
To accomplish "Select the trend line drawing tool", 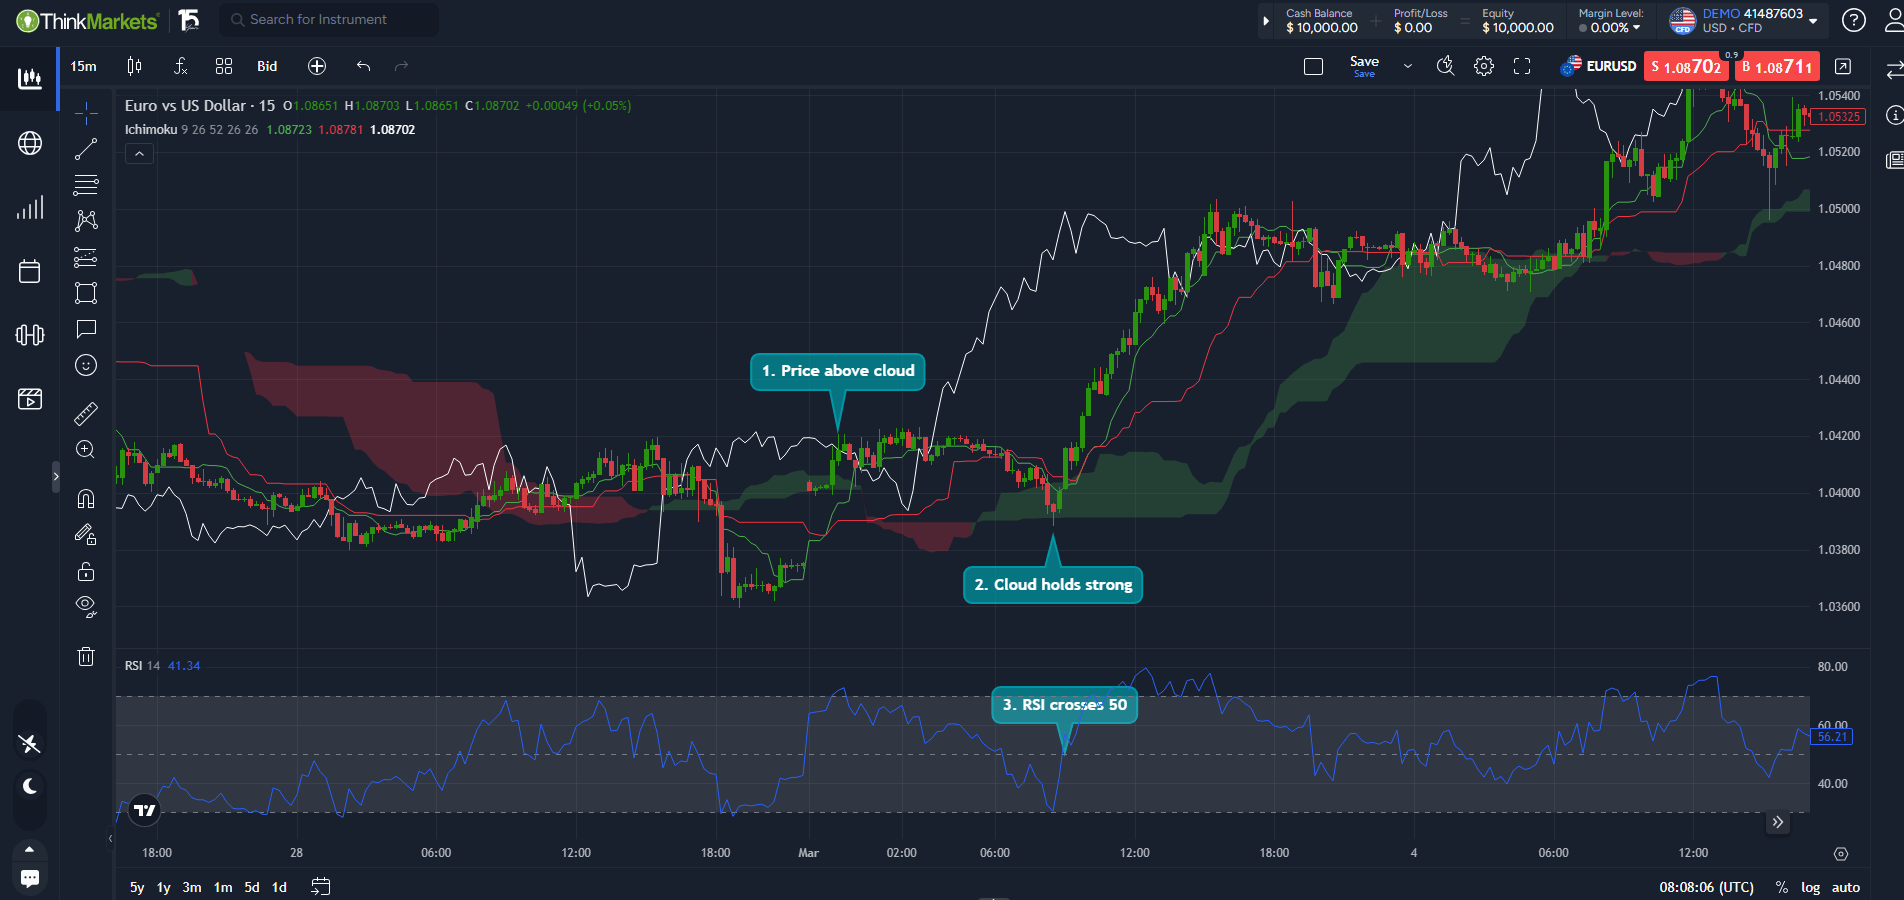I will pos(86,147).
